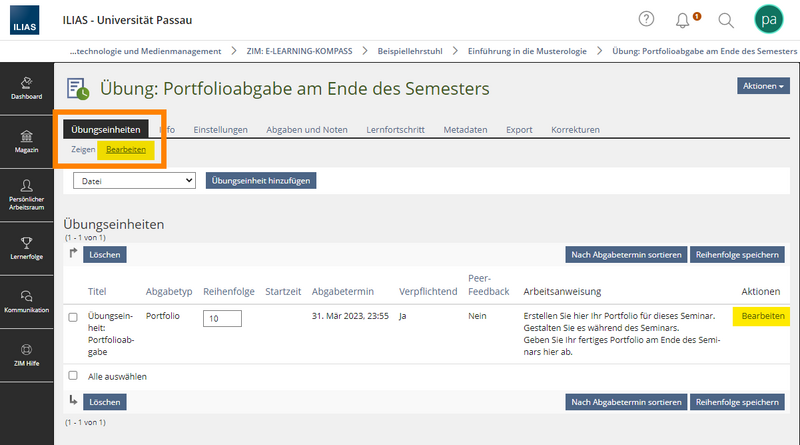Click Bearbeiten in the Aktionen column
This screenshot has width=800, height=445.
(x=761, y=316)
